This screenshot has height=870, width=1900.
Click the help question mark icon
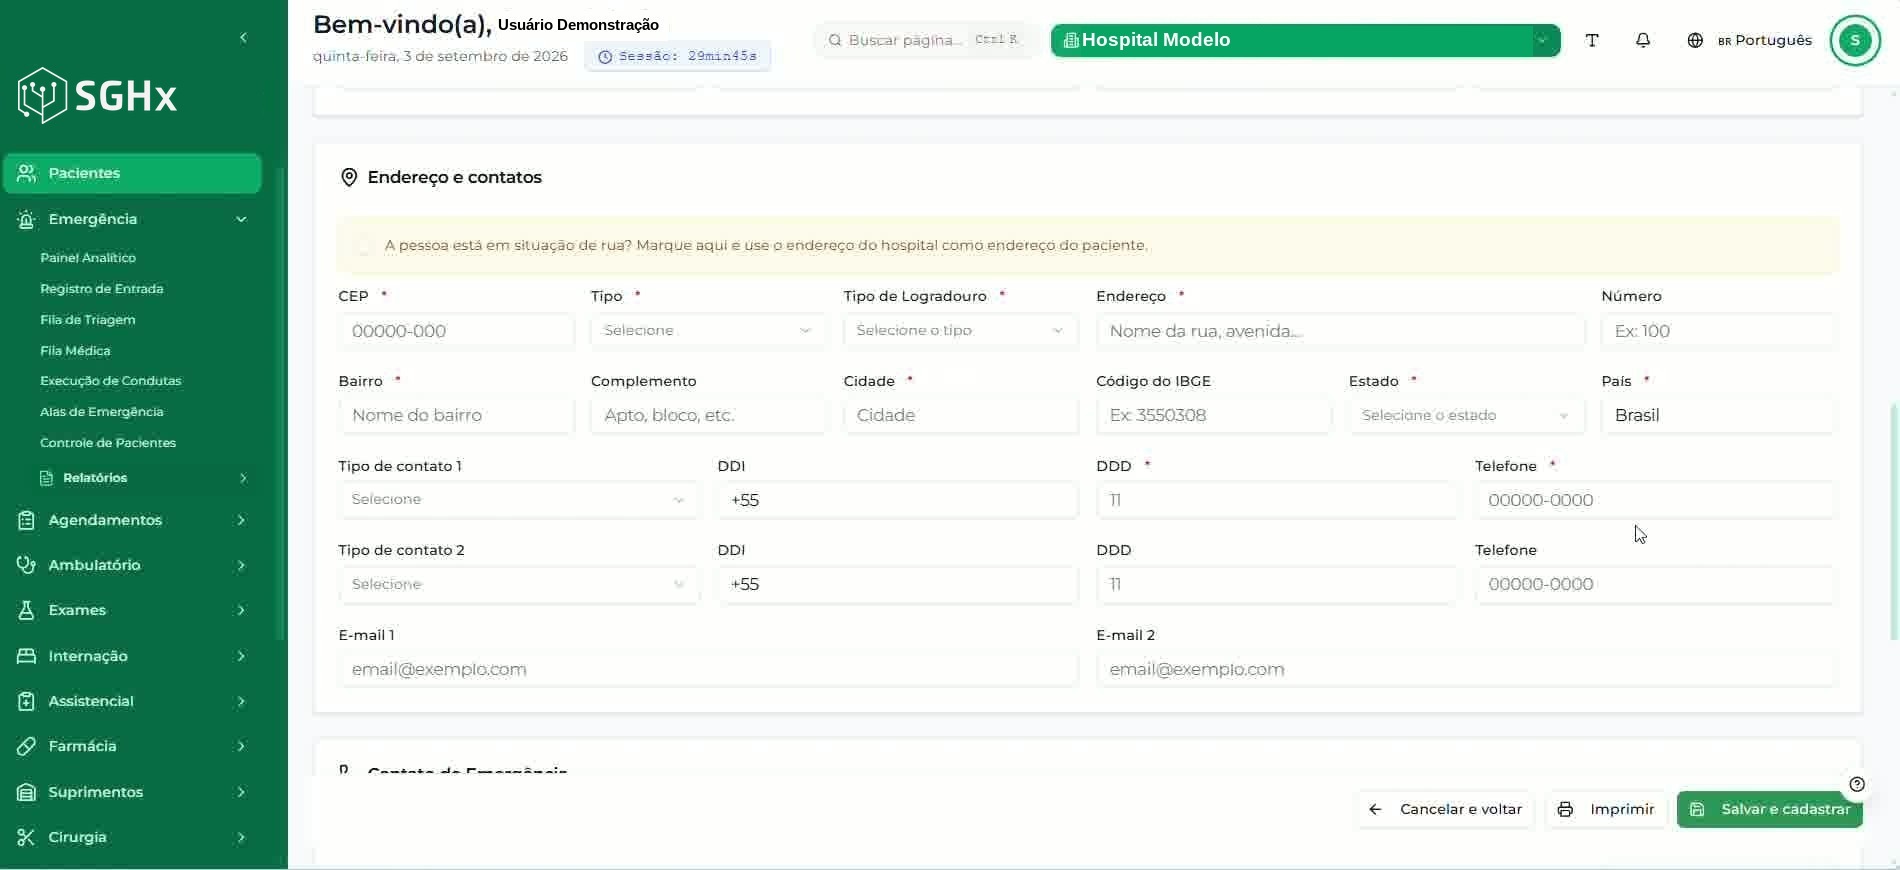(x=1857, y=784)
